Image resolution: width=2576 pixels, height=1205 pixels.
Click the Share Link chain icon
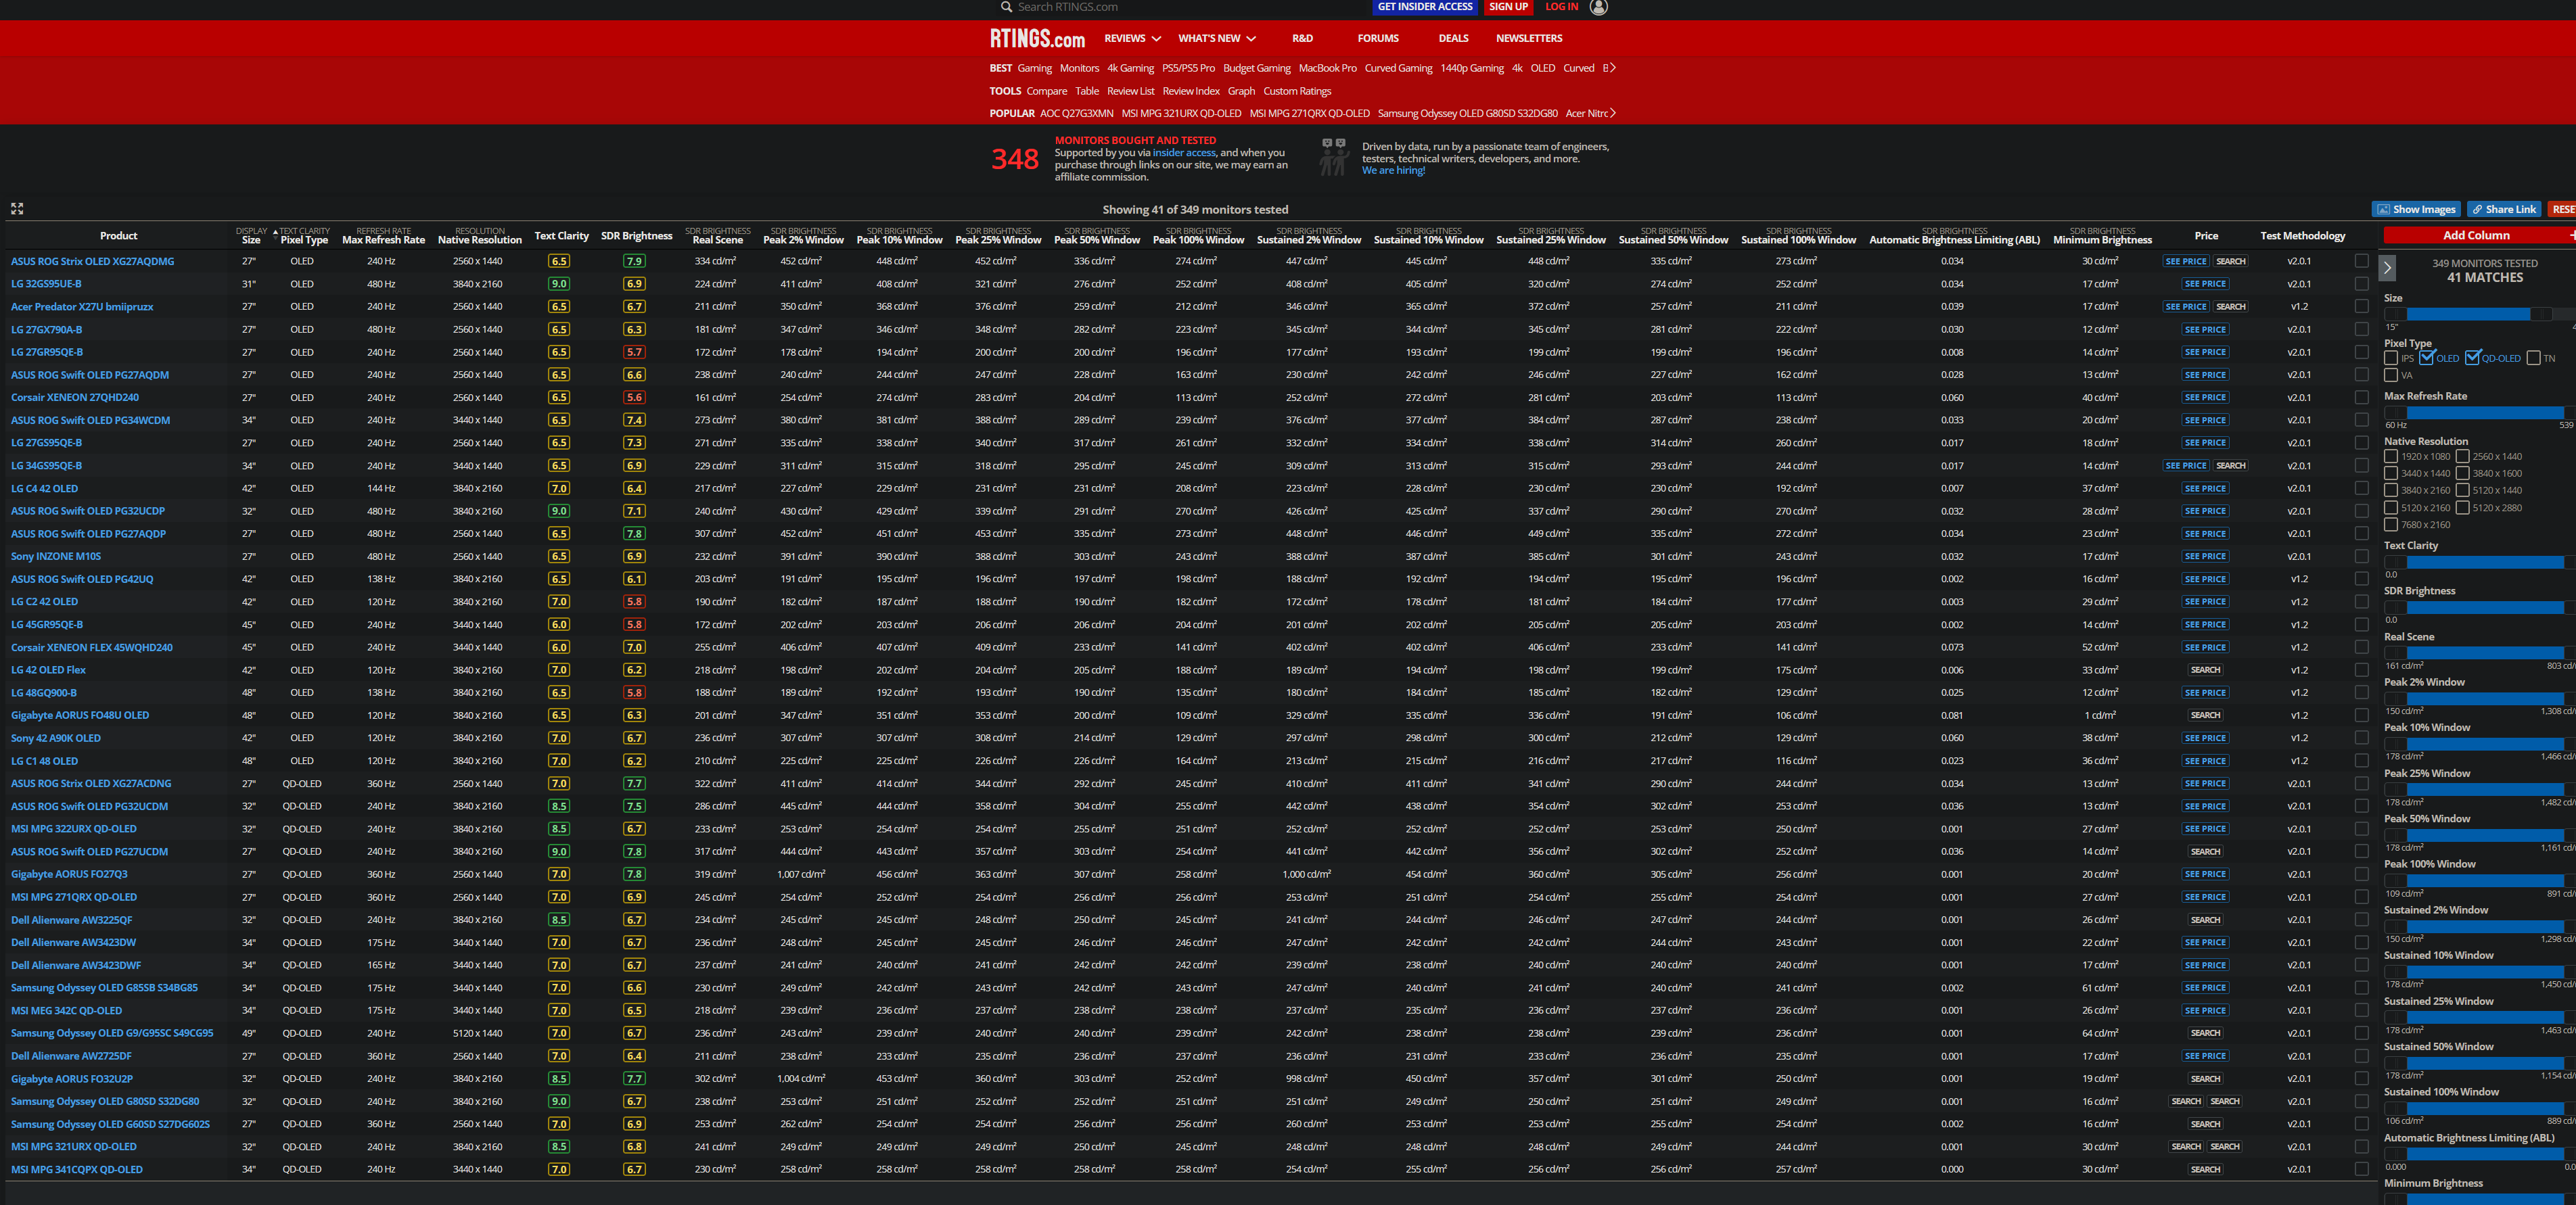tap(2503, 208)
